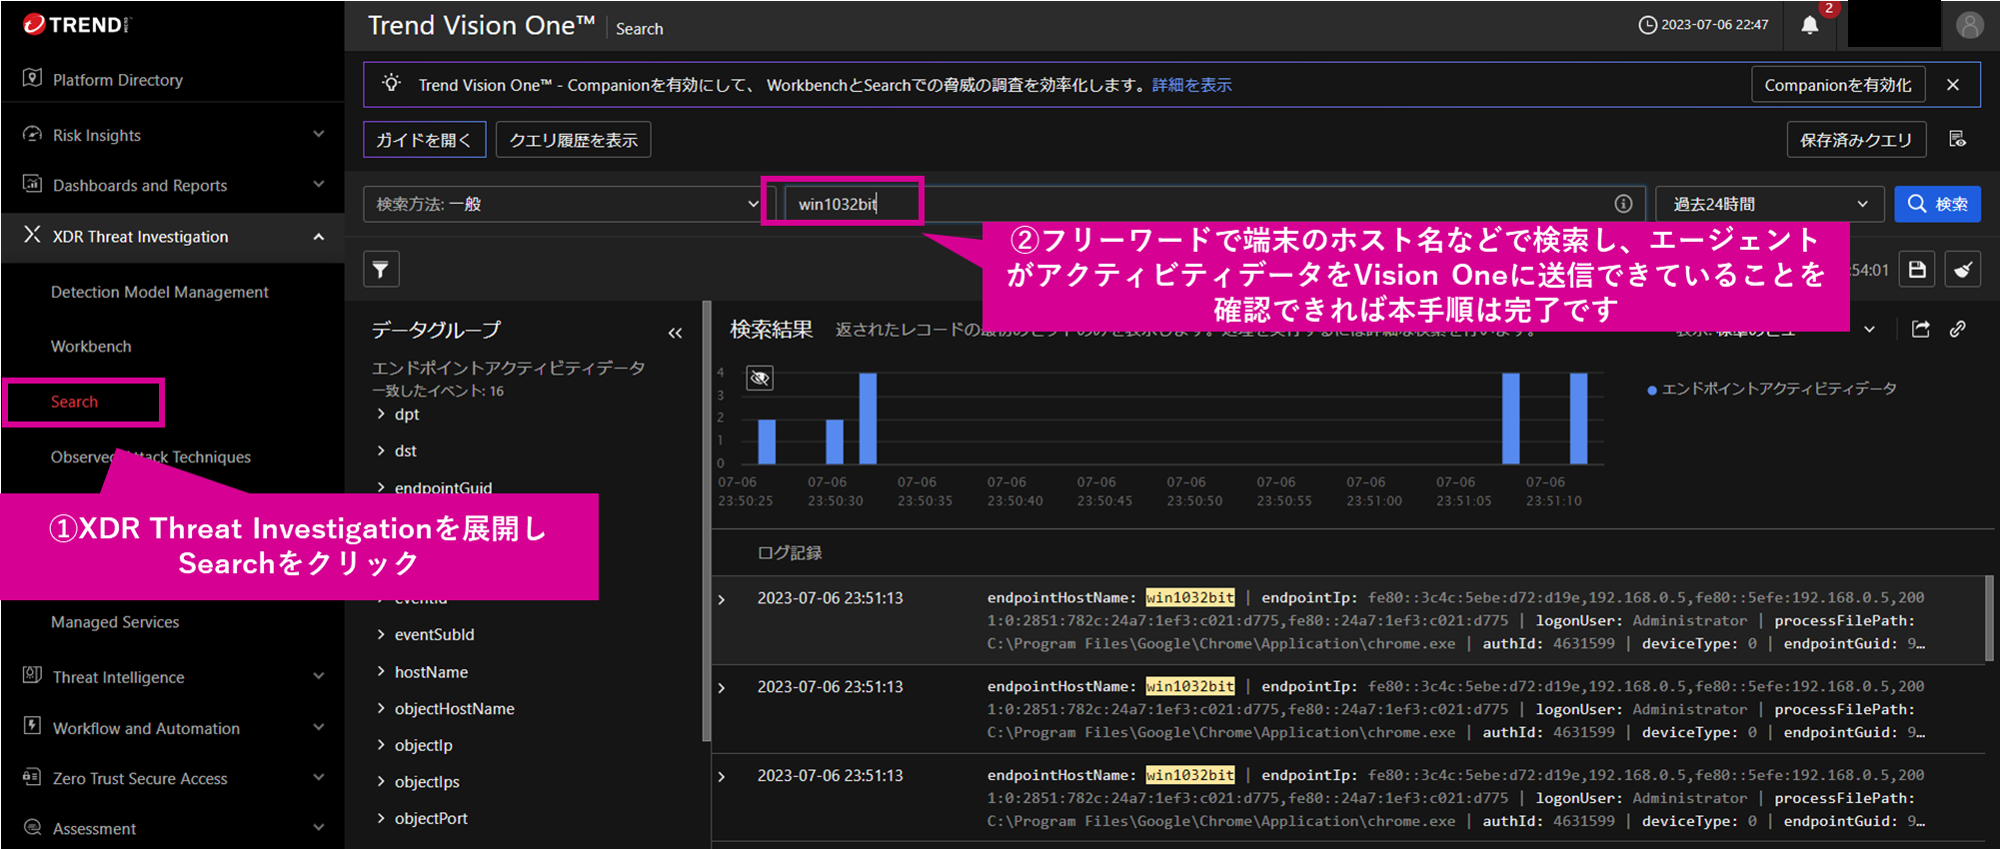Collapse the data group panel
Screen dimensions: 2000x849
675,333
